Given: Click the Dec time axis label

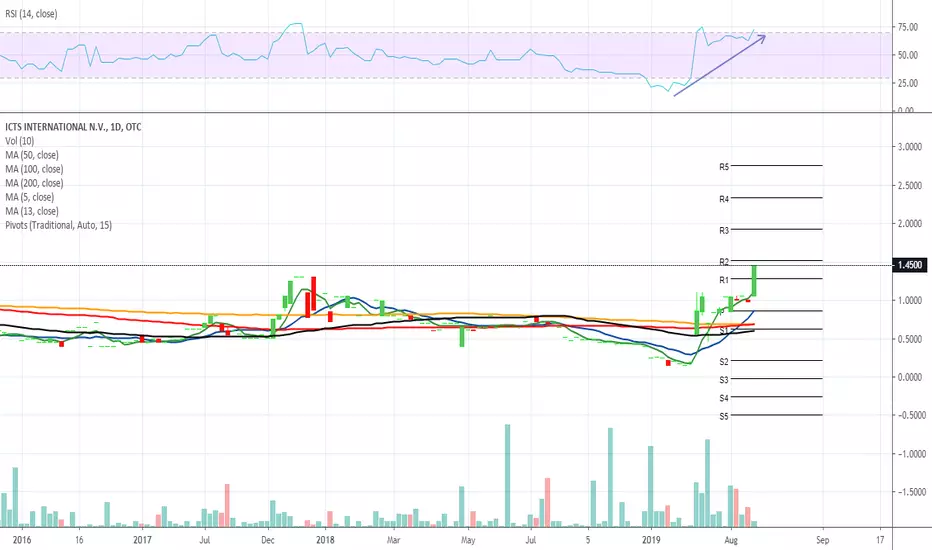Looking at the screenshot, I should [x=268, y=540].
